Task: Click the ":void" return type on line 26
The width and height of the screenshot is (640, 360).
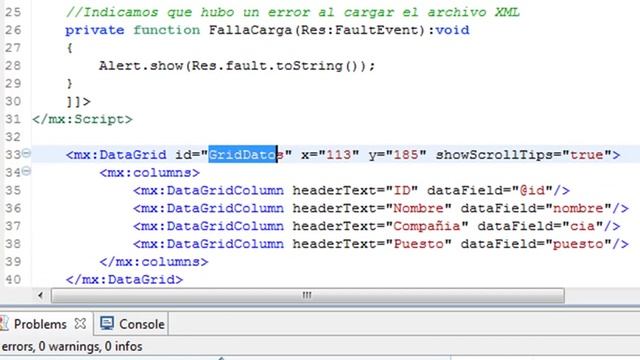Action: (x=448, y=30)
